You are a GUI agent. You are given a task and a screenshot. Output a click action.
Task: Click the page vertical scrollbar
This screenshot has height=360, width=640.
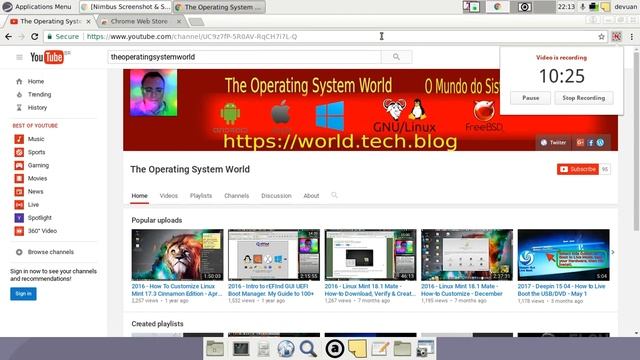click(636, 141)
